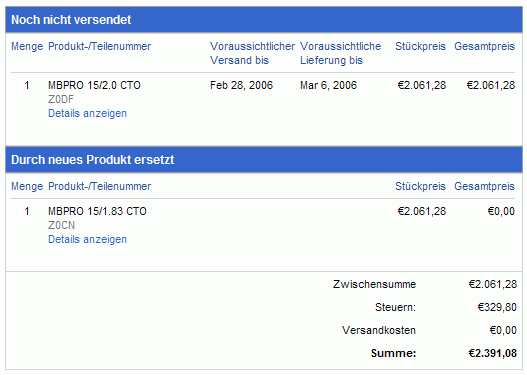
Task: Open 'Details anzeigen' under MBPRO 15/2.0 CTO
Action: 87,113
